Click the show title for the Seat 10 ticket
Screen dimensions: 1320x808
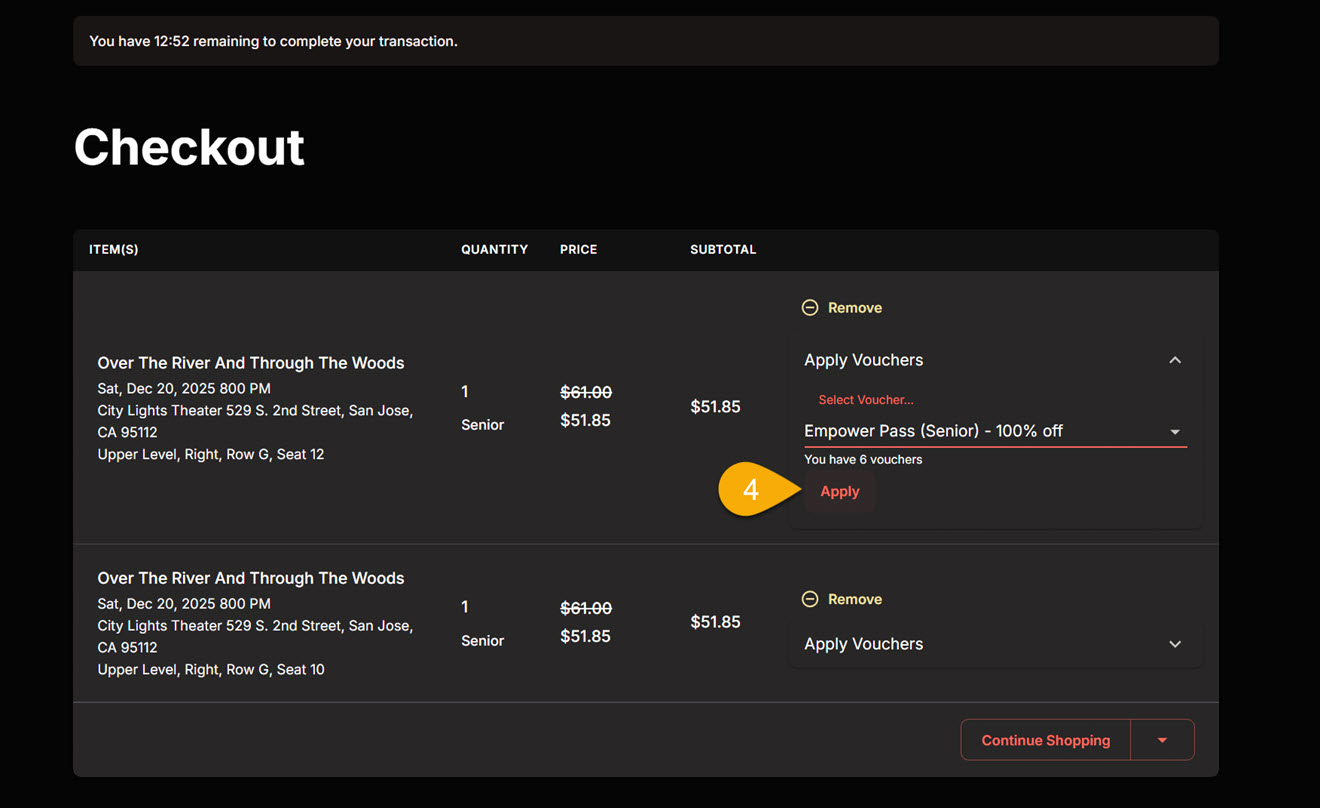click(x=251, y=578)
